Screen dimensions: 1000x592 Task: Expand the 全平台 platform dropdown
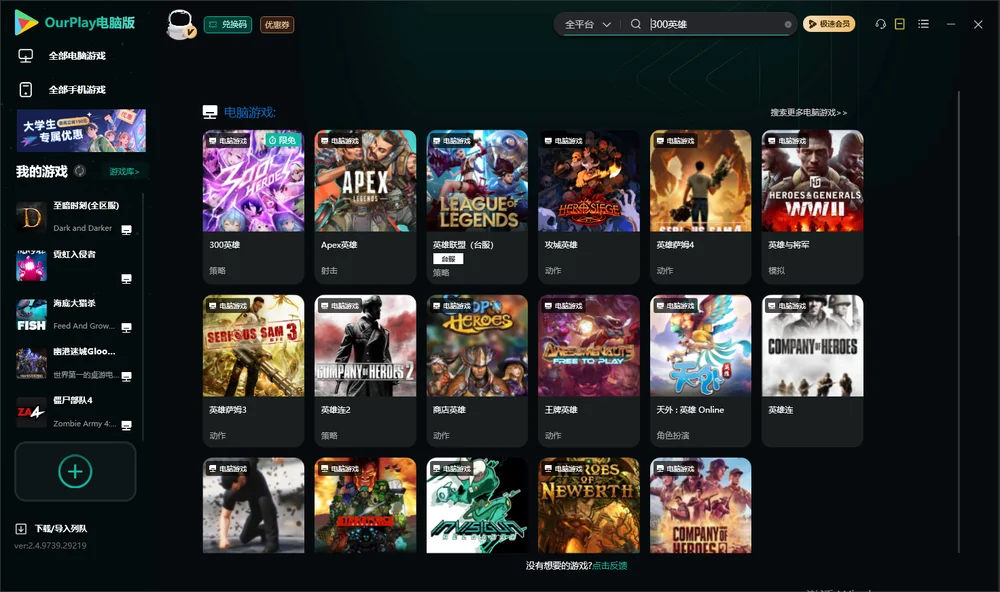[588, 24]
